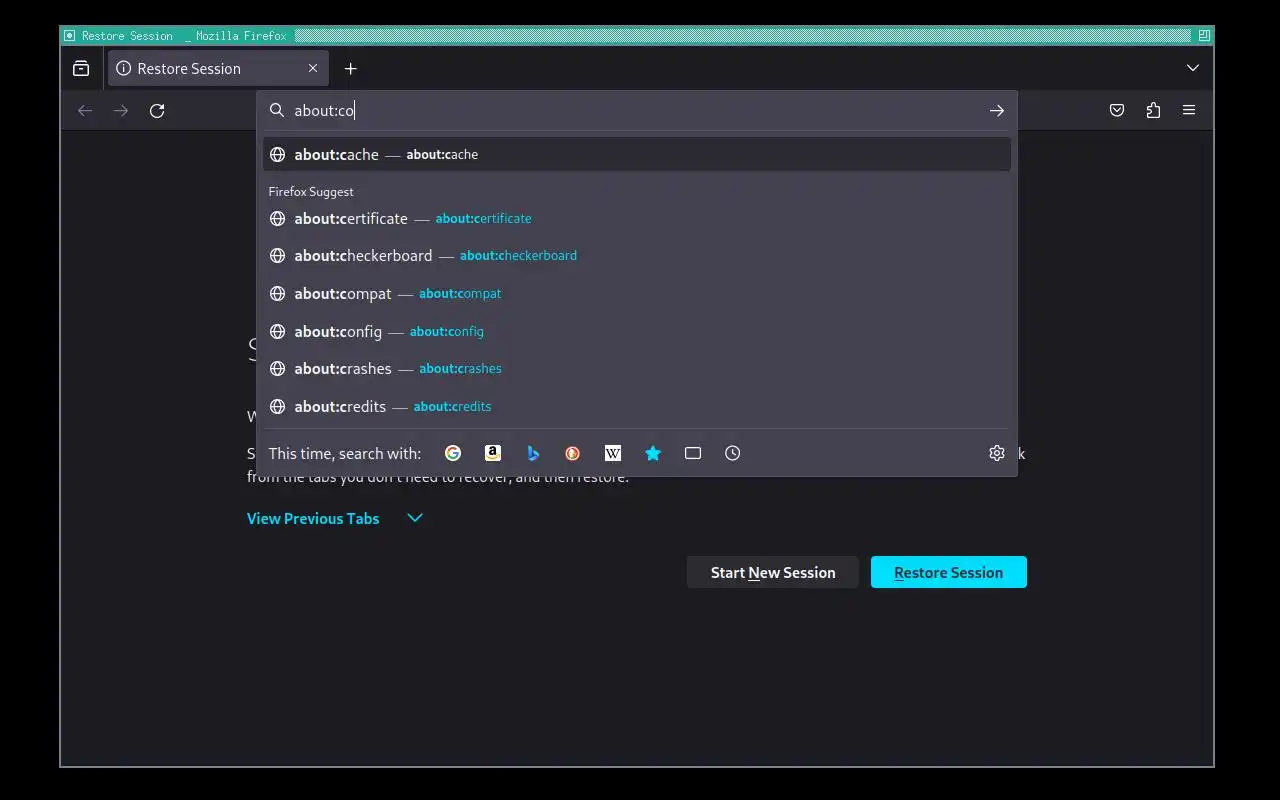Viewport: 1280px width, 800px height.
Task: Search this time with Google
Action: pyautogui.click(x=453, y=453)
